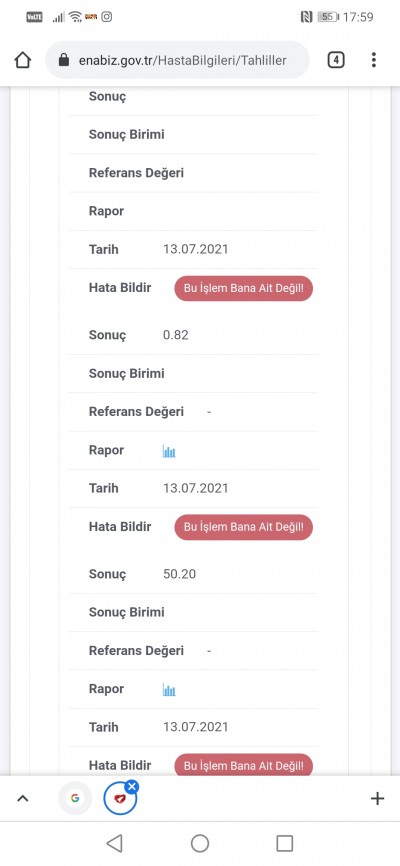Open the tab switcher showing 4 tabs
This screenshot has width=400, height=866.
(336, 60)
